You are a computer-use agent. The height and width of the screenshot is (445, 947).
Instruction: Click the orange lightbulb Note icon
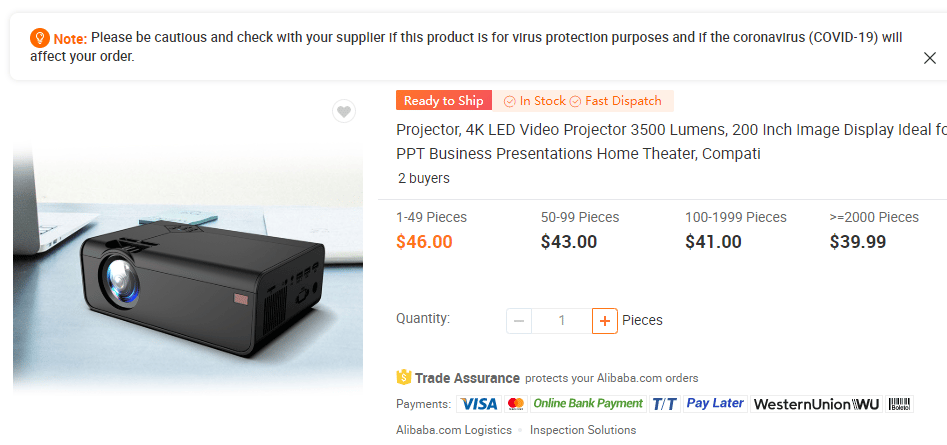(39, 38)
